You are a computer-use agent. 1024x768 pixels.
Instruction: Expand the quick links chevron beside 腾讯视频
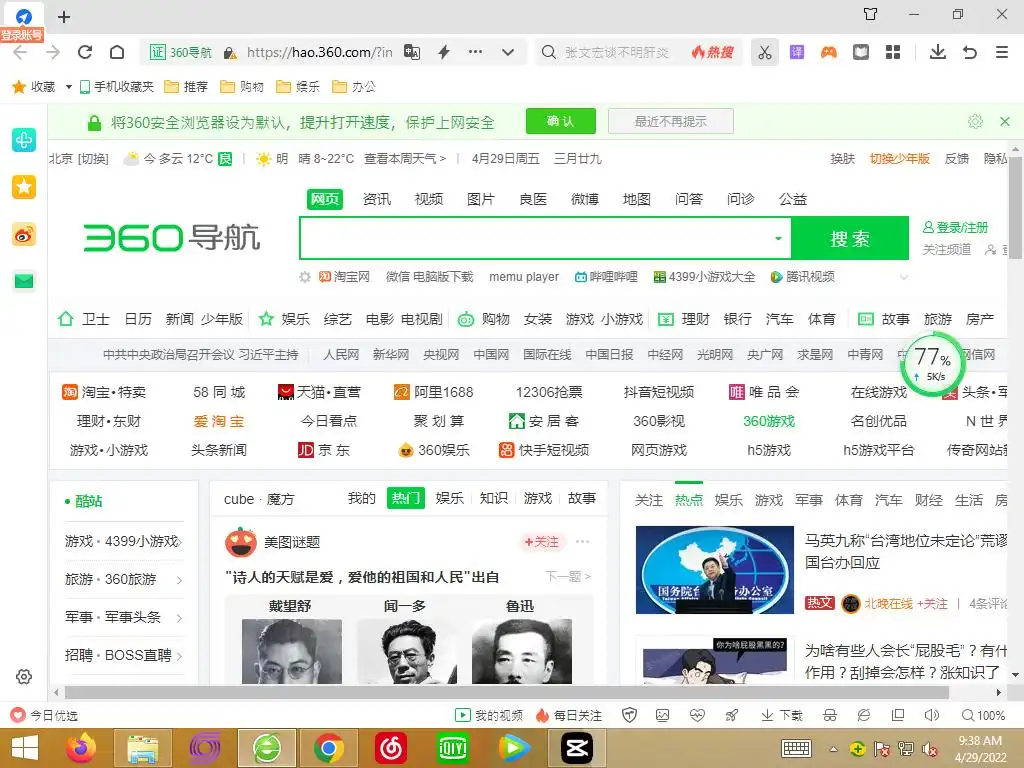(x=904, y=277)
